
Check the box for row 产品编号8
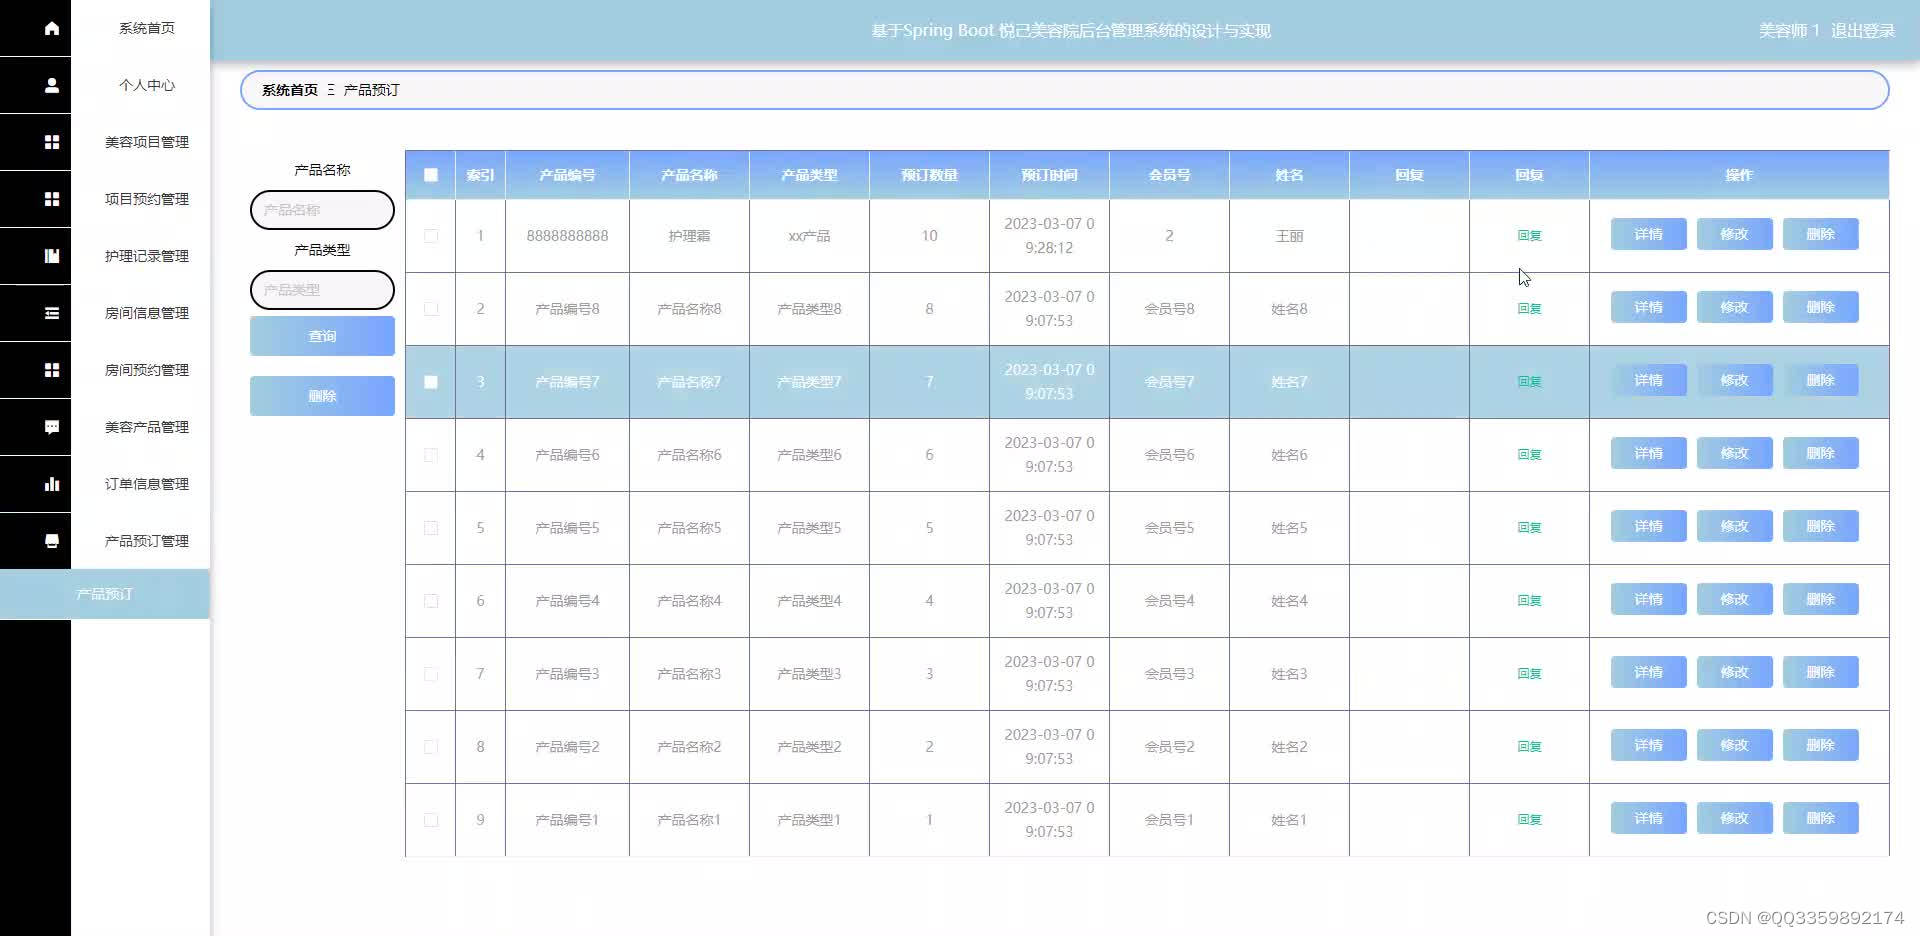click(x=431, y=309)
